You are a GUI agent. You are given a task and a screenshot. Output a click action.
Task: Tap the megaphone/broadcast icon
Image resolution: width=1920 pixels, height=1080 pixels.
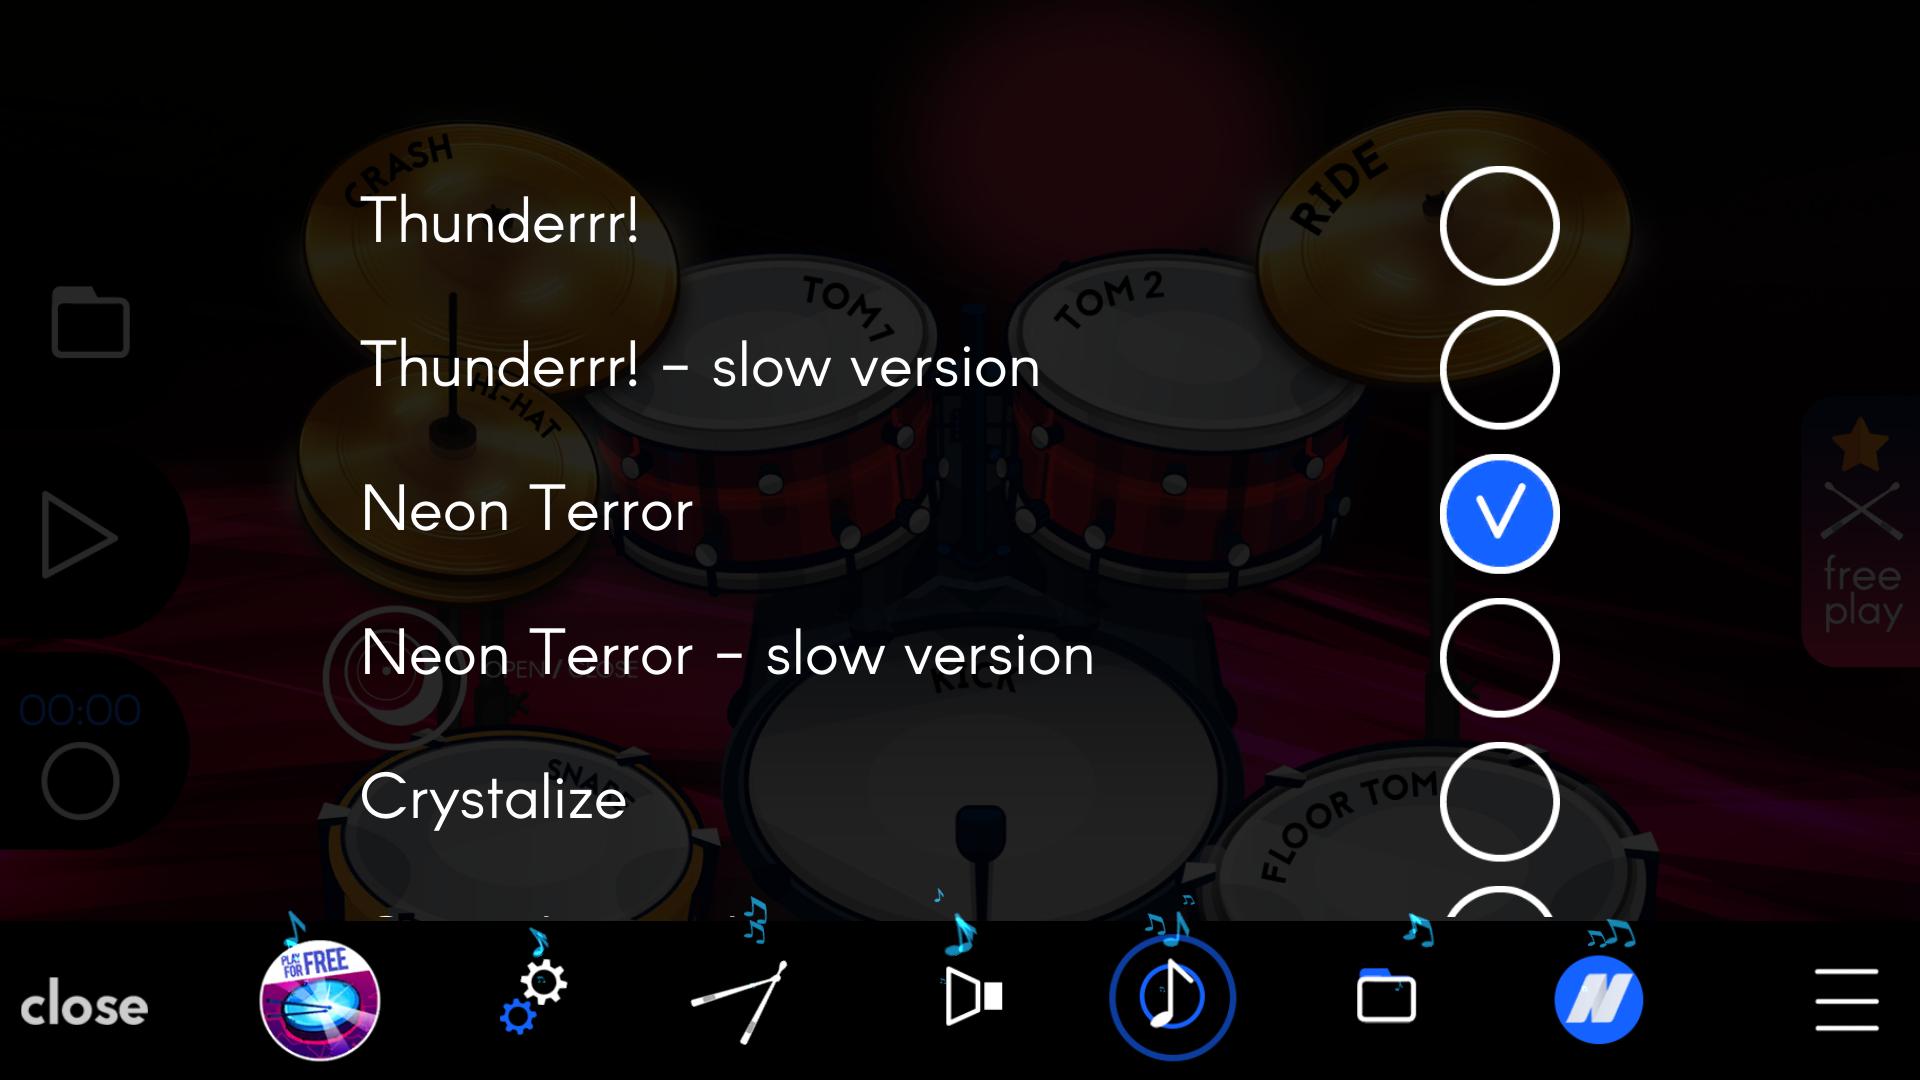coord(975,997)
